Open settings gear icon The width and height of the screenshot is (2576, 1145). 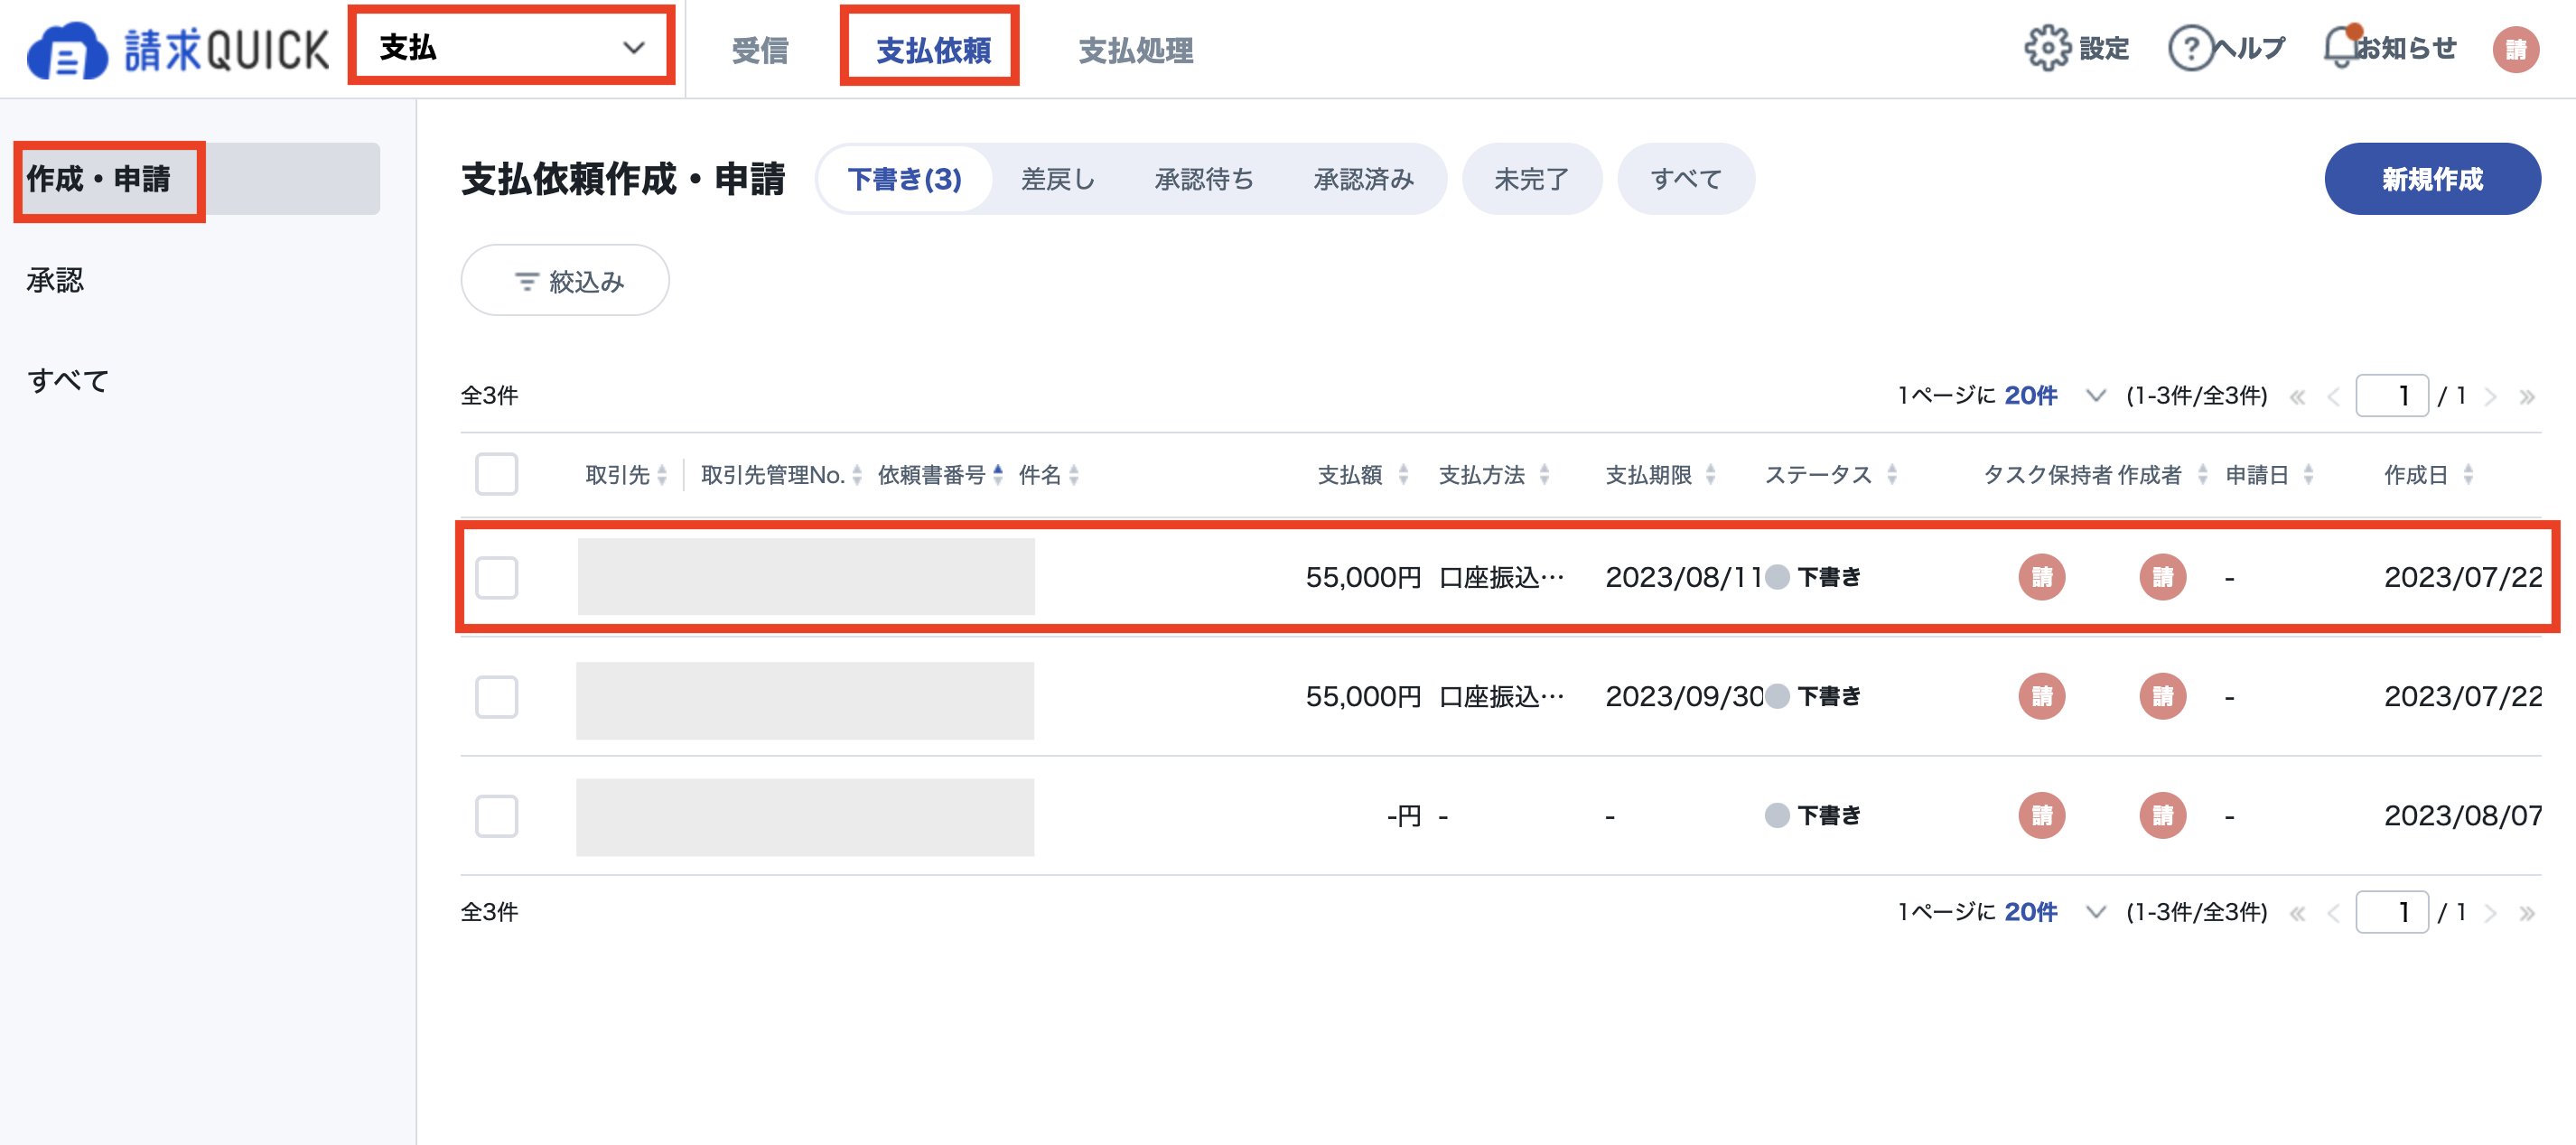pyautogui.click(x=2047, y=48)
